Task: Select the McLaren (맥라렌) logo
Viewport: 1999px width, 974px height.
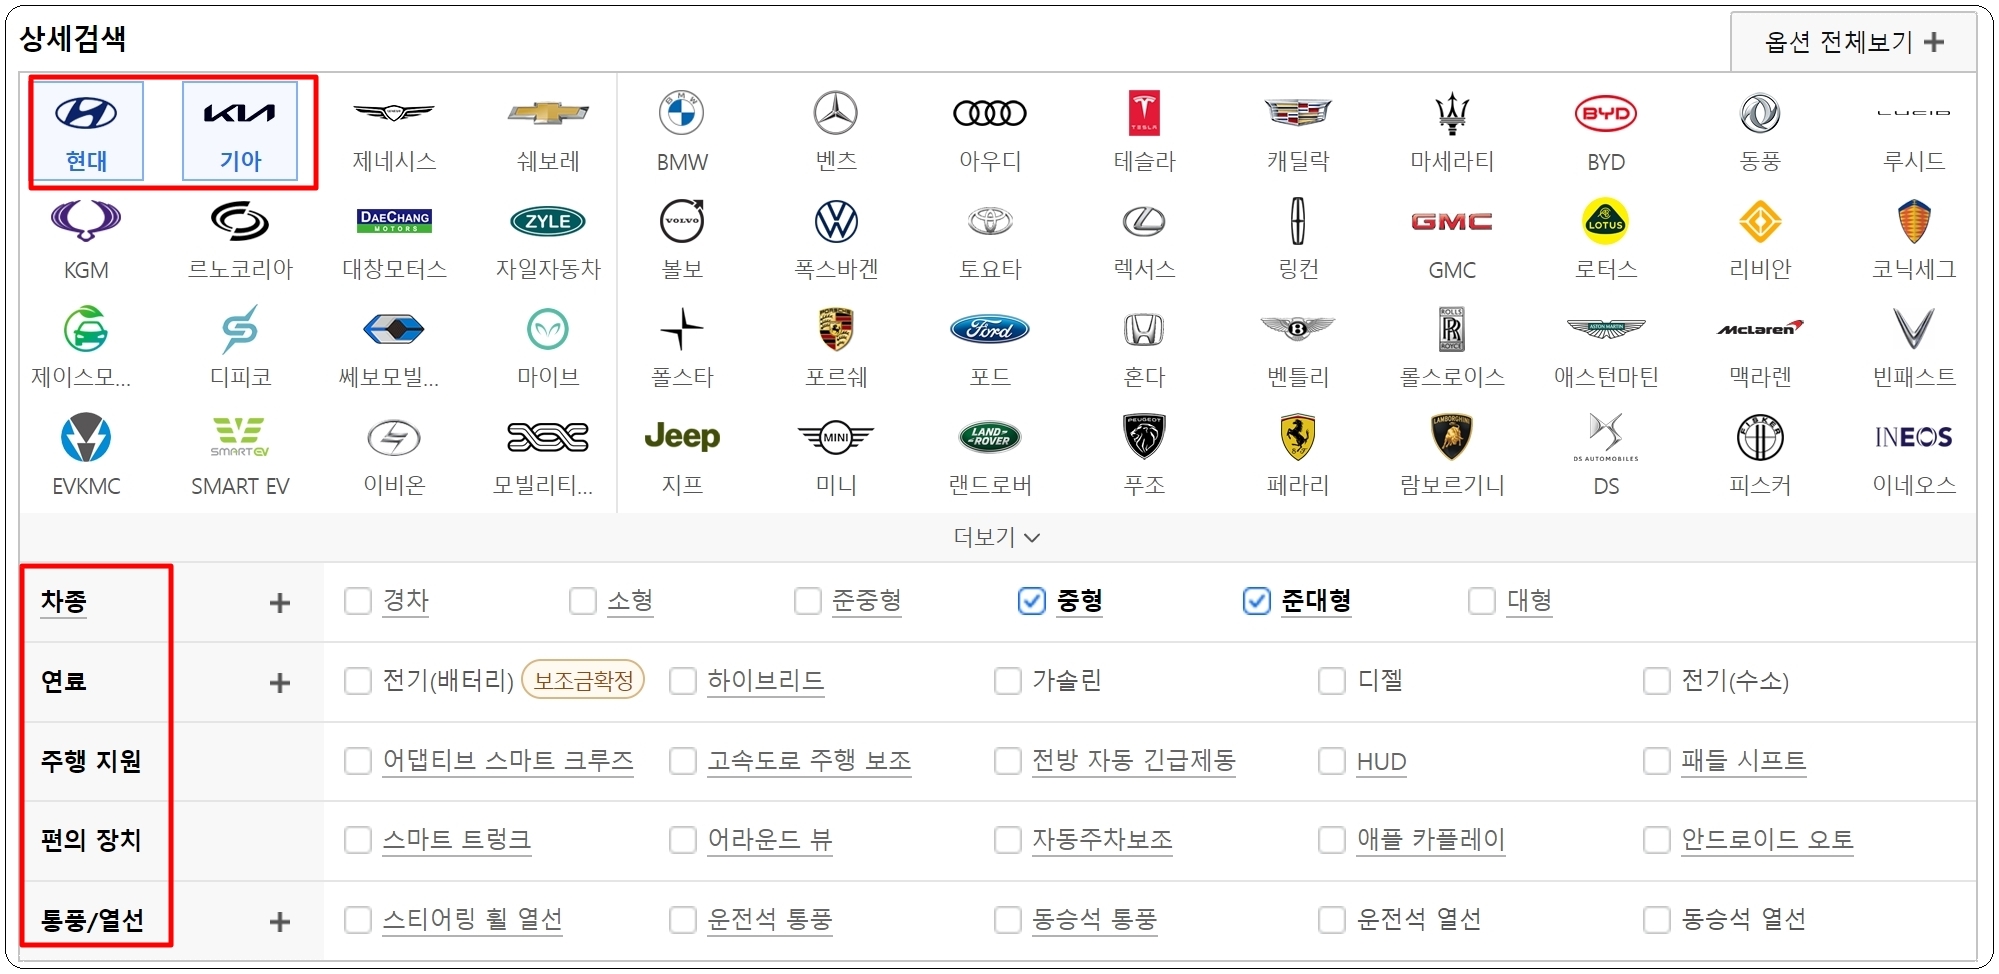Action: 1760,328
